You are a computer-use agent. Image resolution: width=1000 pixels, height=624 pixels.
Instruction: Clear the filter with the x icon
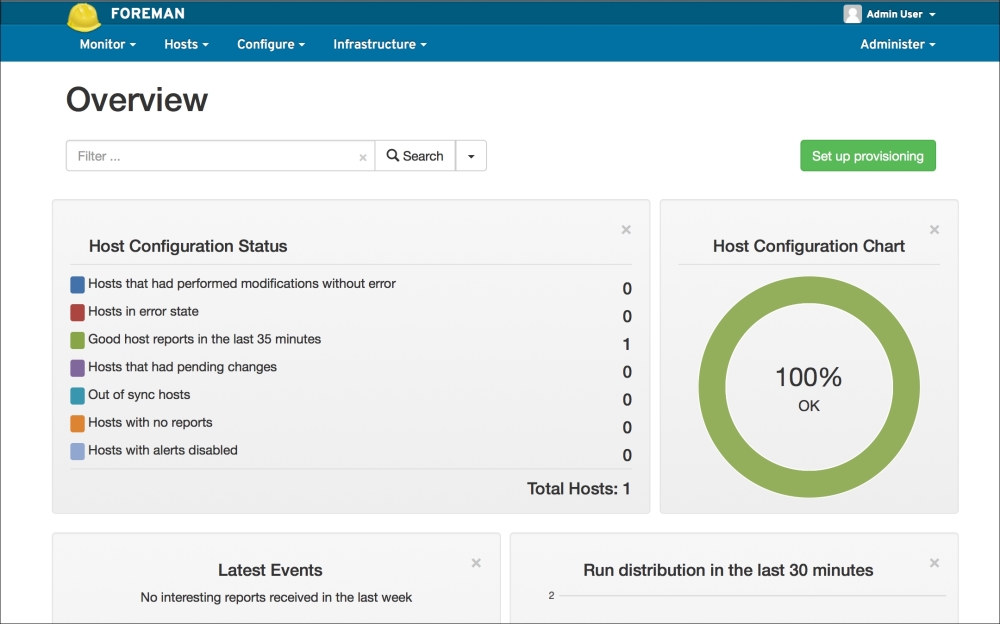[363, 157]
